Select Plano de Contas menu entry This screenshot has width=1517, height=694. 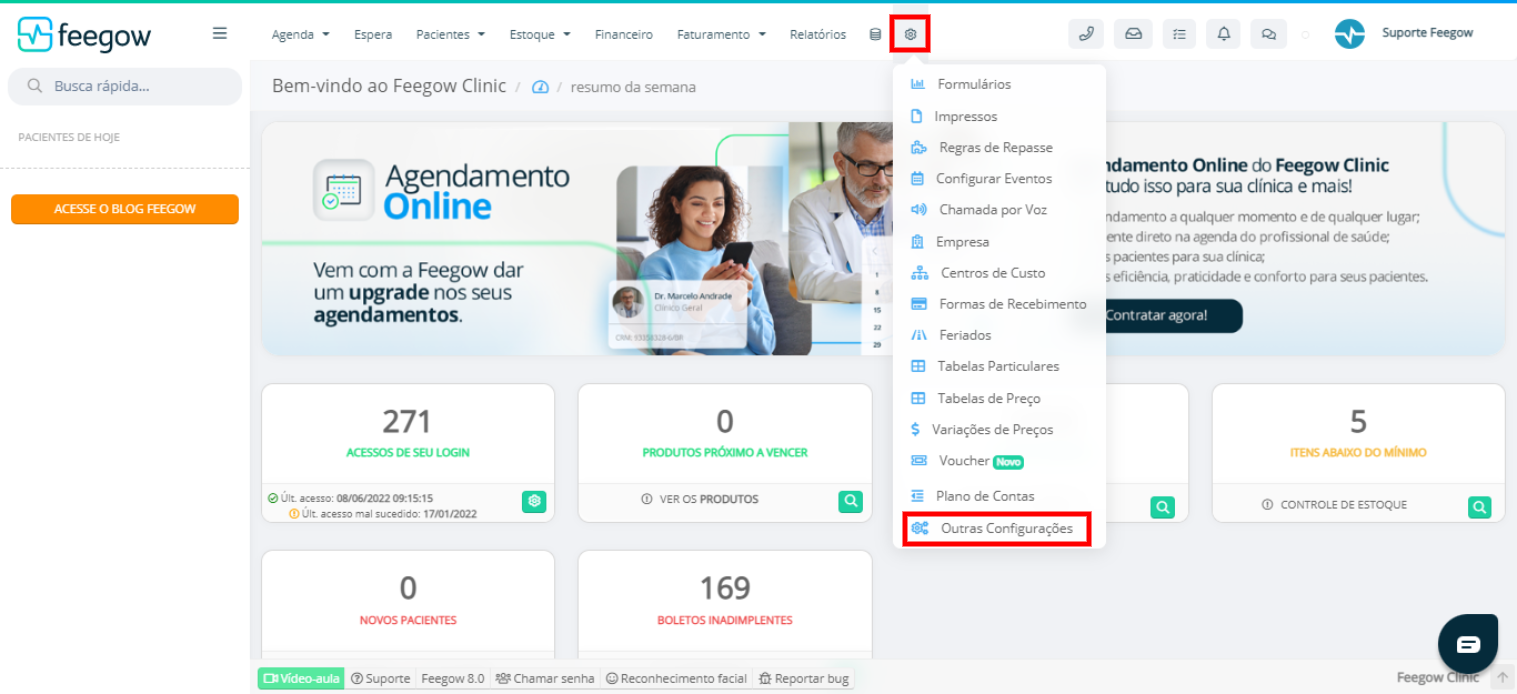999,496
